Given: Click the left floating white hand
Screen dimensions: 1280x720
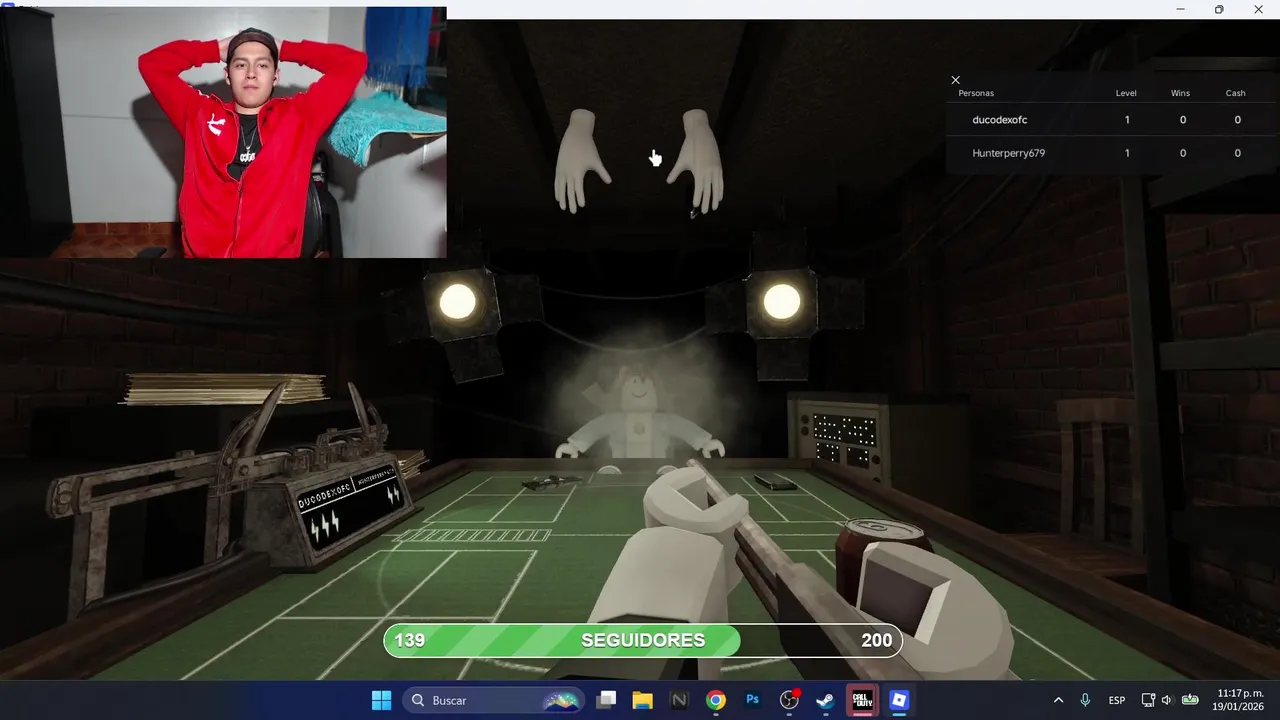Looking at the screenshot, I should 582,160.
